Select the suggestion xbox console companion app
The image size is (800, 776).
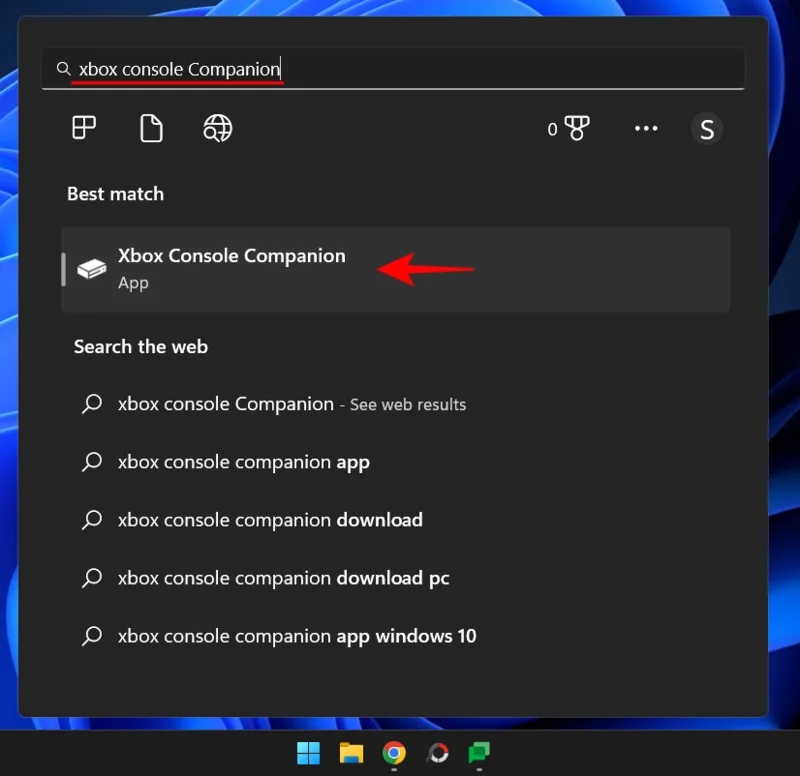[x=243, y=462]
